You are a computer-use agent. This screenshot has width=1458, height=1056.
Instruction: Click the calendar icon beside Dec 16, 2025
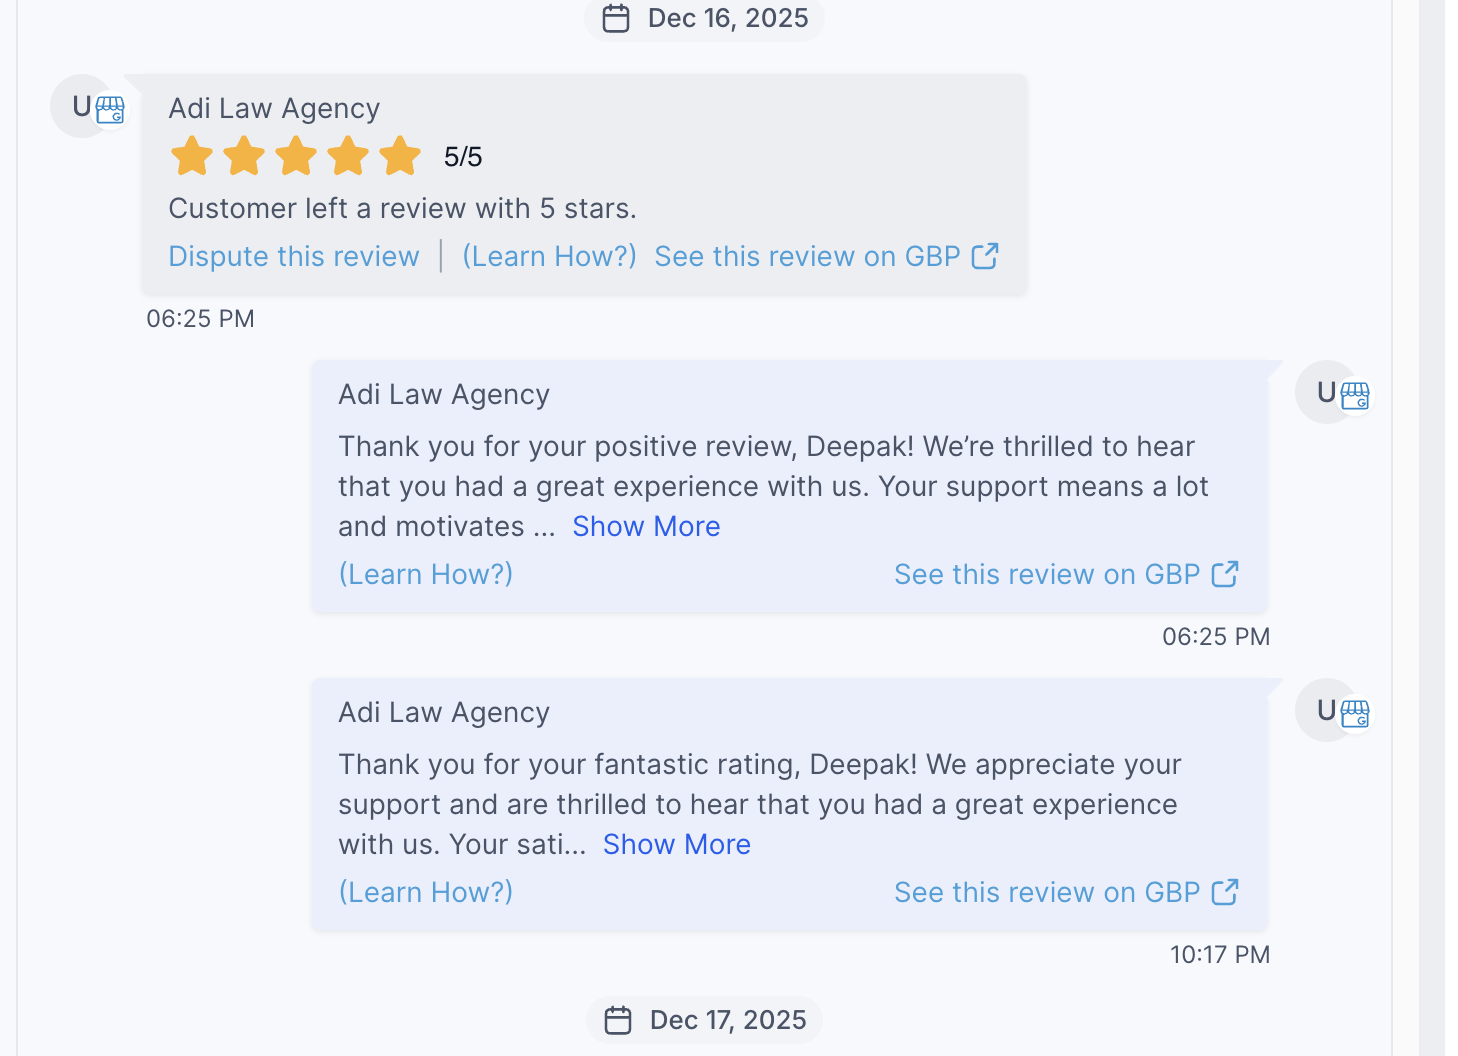[x=616, y=18]
